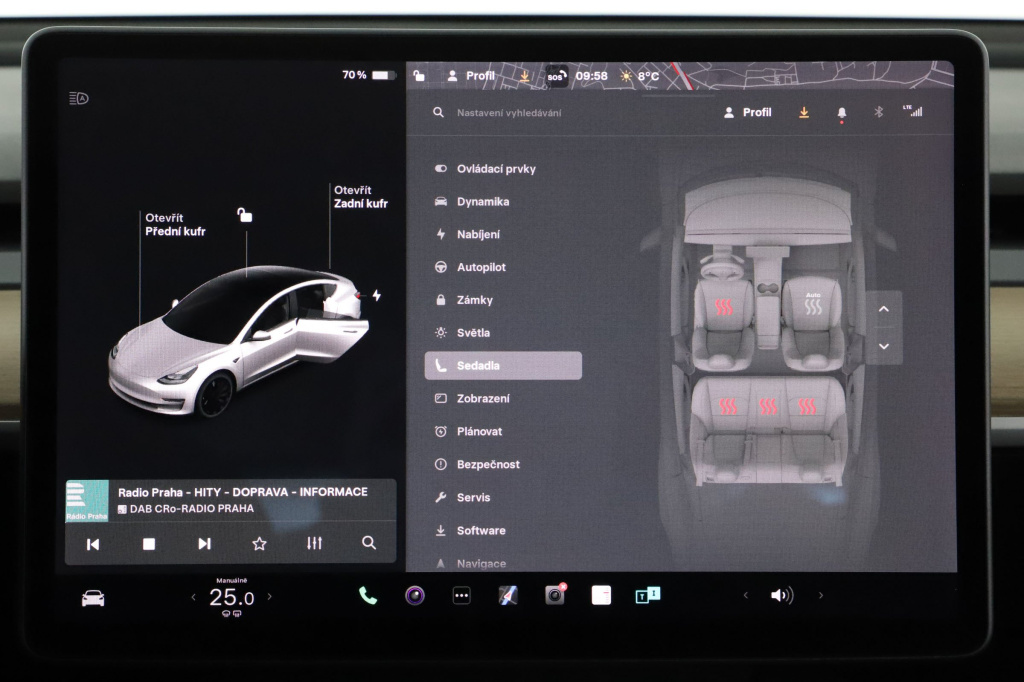Tap the notifications bell icon
This screenshot has height=682, width=1024.
pyautogui.click(x=840, y=112)
